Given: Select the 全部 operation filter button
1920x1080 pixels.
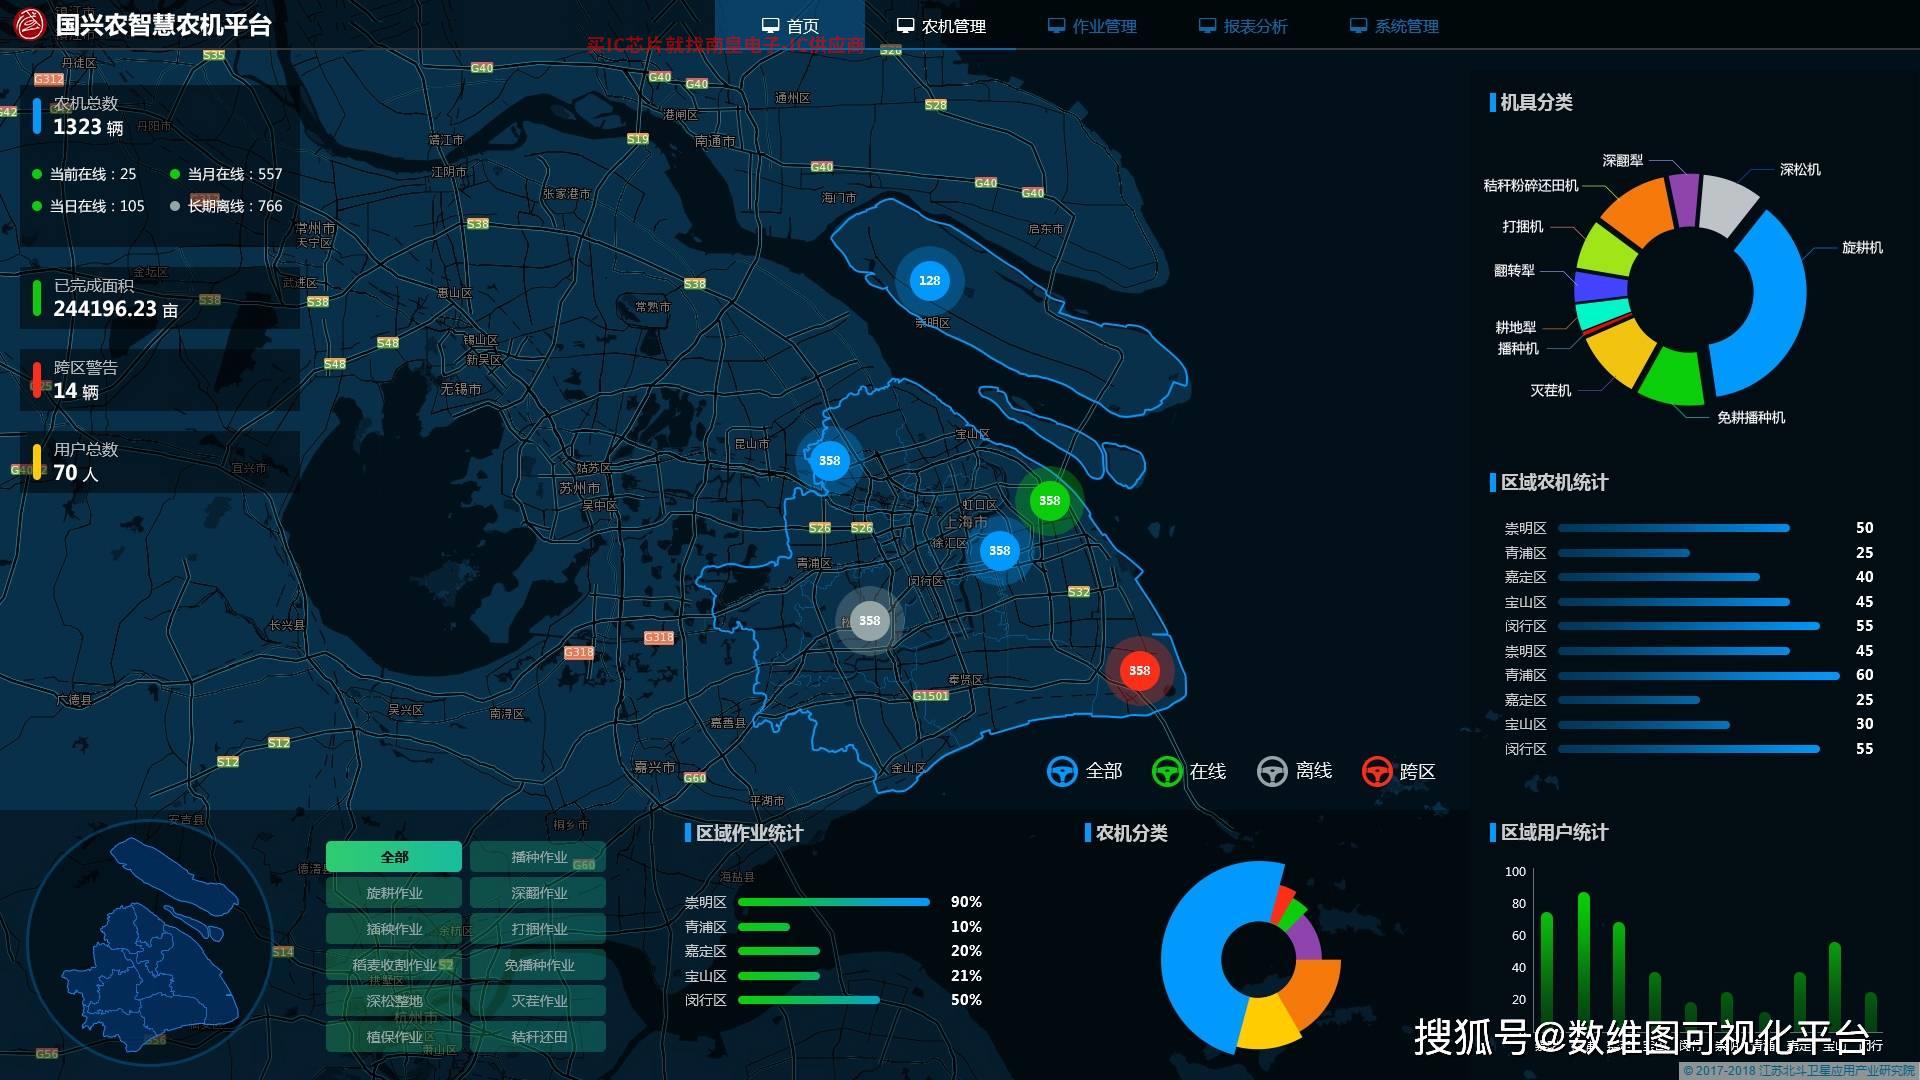Looking at the screenshot, I should coord(394,857).
